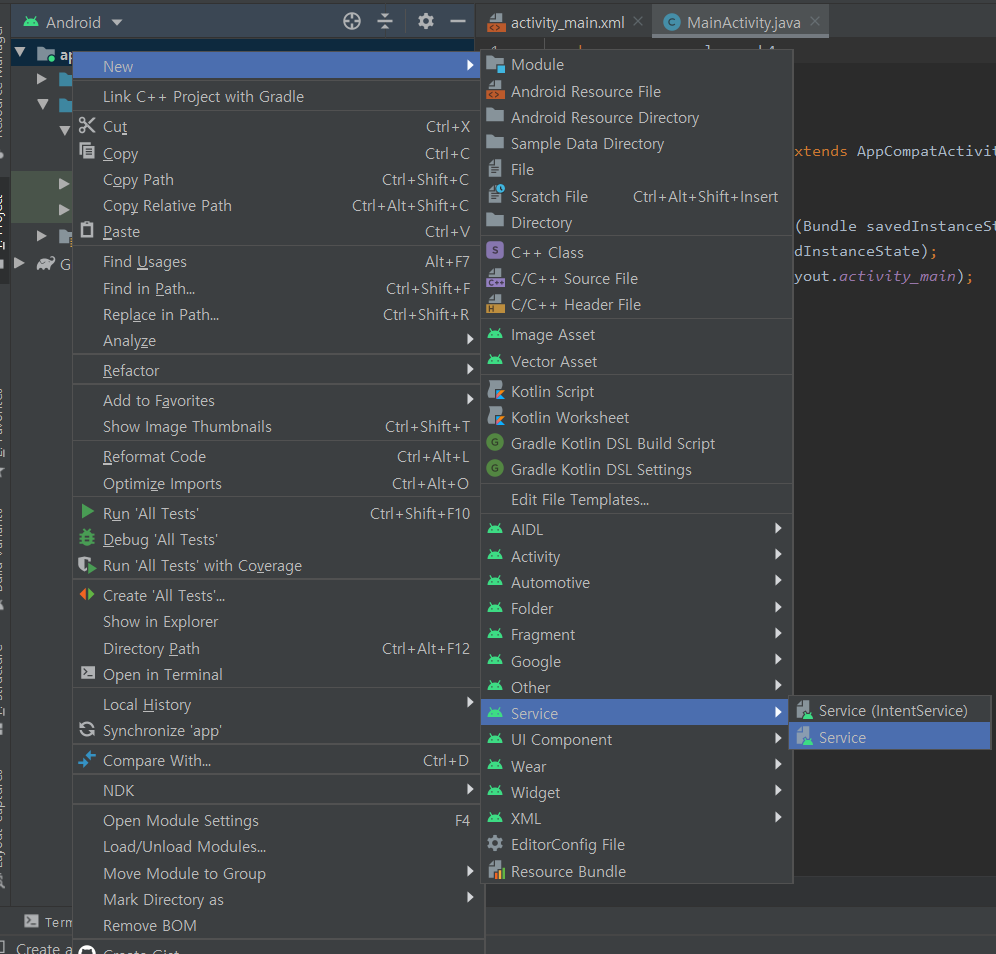
Task: Expand the Analyze submenu arrow
Action: pyautogui.click(x=470, y=339)
